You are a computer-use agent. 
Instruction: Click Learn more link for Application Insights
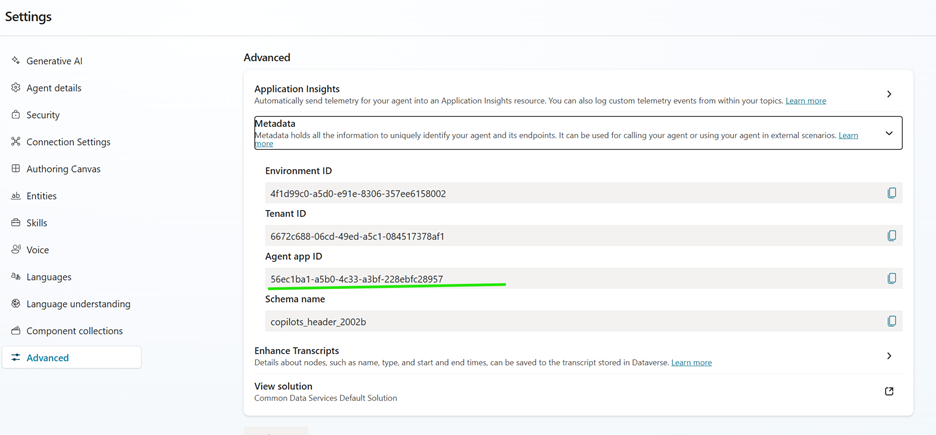[x=805, y=101]
